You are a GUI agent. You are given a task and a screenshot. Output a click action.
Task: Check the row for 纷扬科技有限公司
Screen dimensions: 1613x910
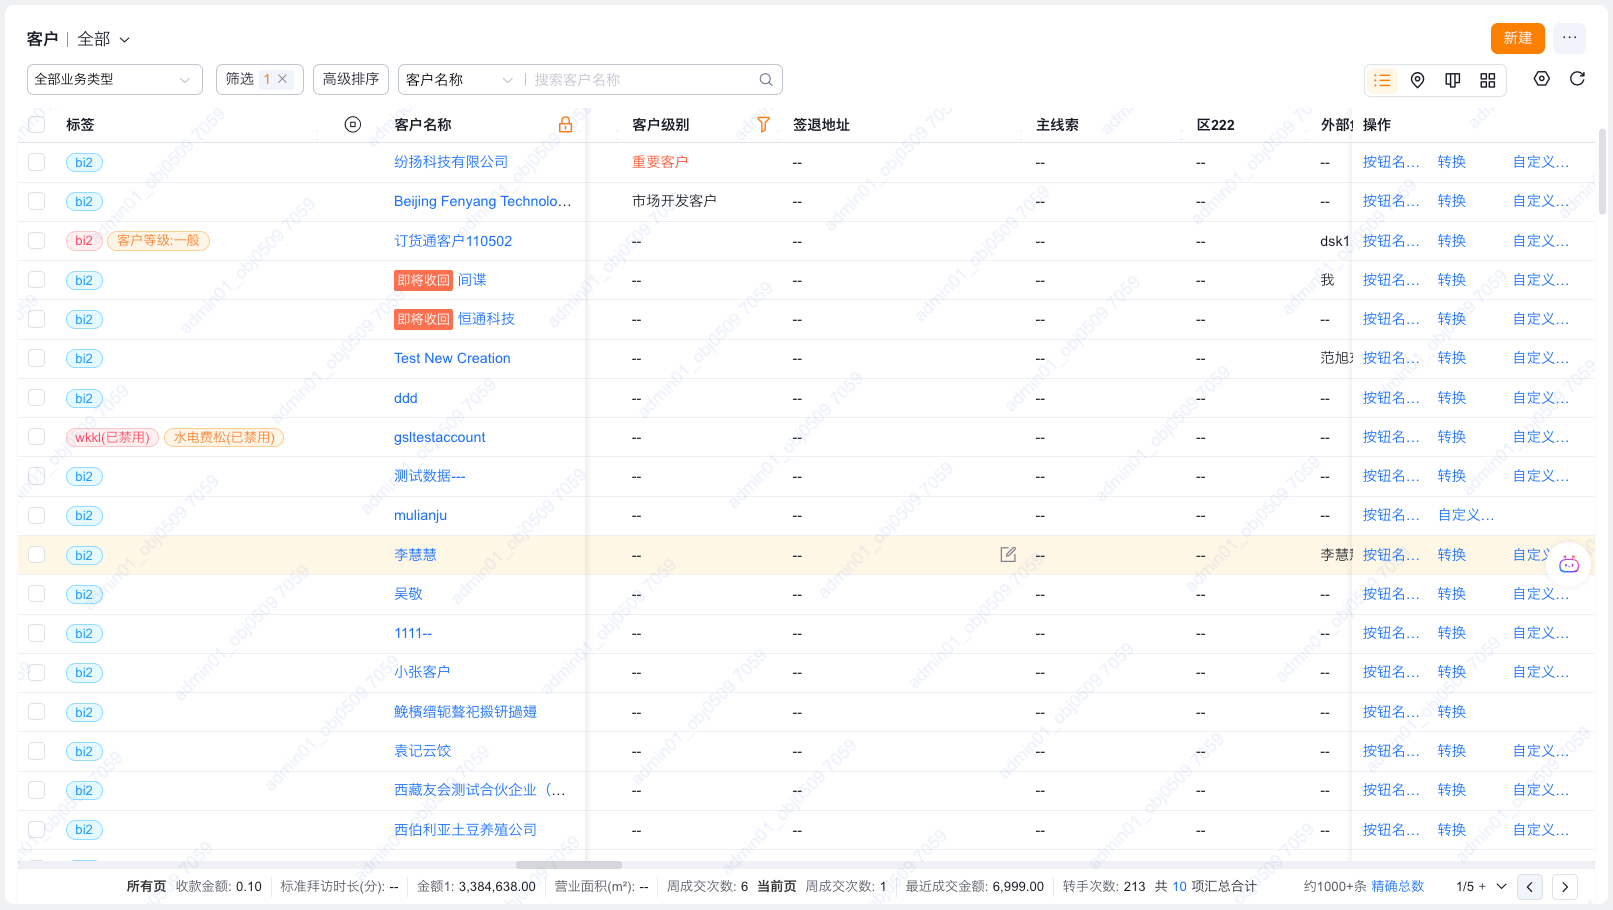37,162
